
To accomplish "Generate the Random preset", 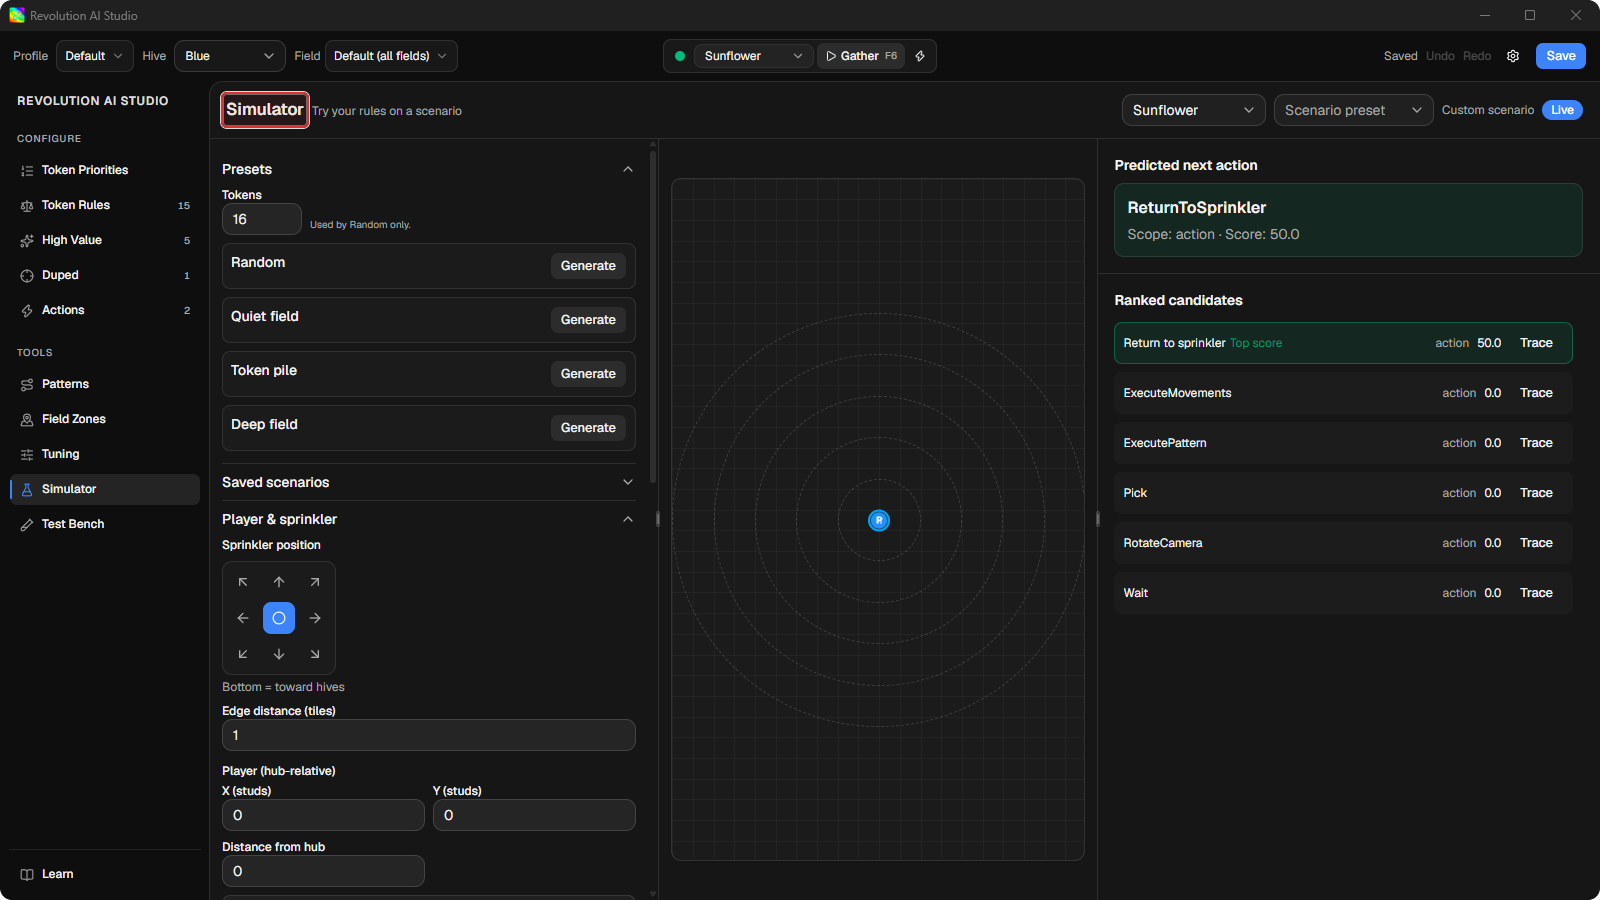I will (x=588, y=266).
